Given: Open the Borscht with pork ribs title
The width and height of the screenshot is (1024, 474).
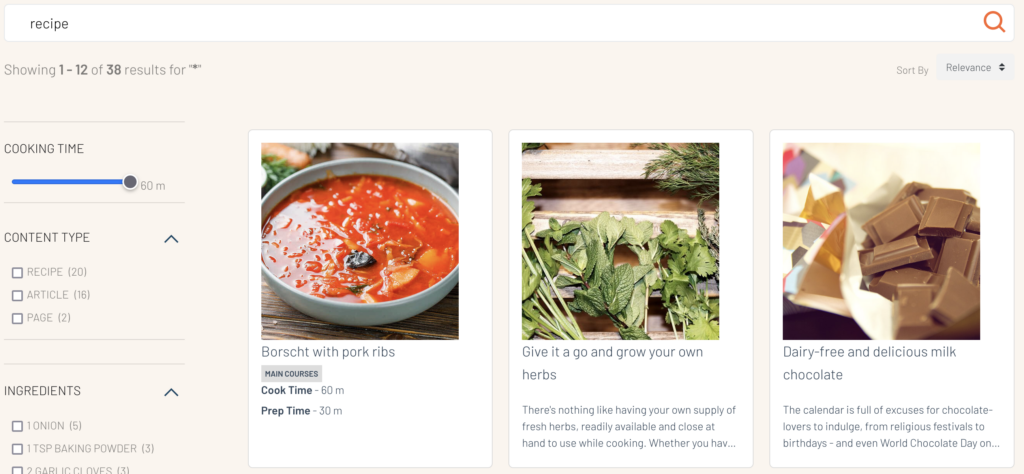Looking at the screenshot, I should point(328,352).
